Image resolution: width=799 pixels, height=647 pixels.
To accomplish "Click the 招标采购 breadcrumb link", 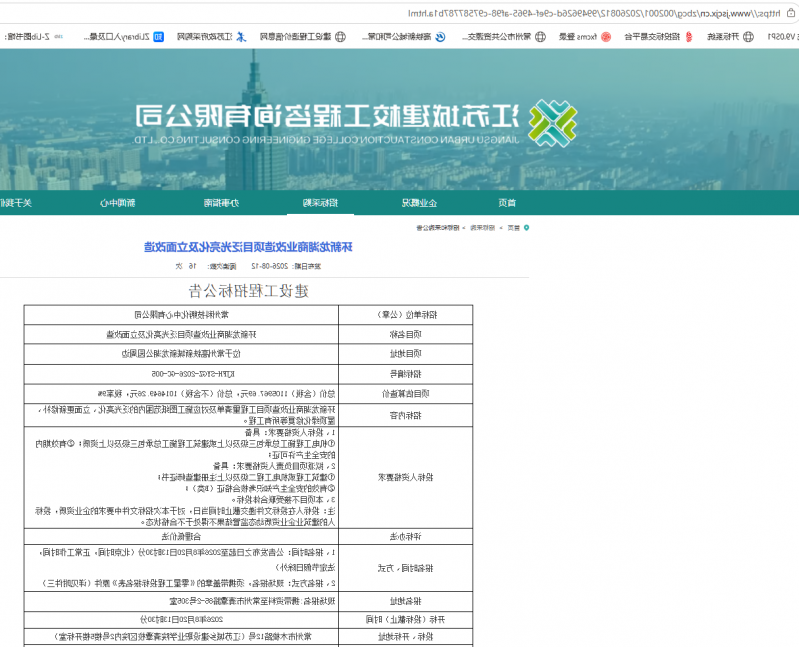I will (482, 228).
